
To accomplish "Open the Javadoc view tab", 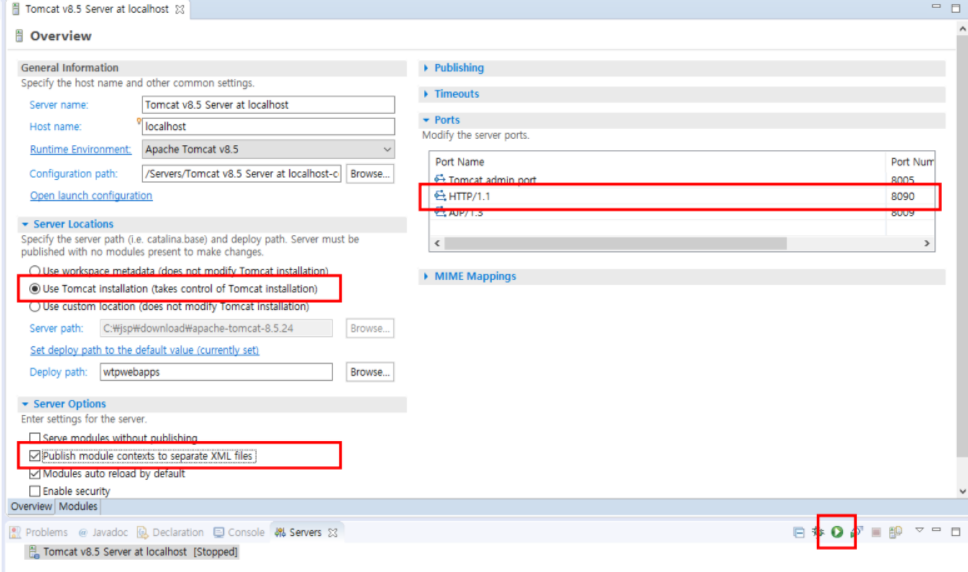I will tap(103, 533).
